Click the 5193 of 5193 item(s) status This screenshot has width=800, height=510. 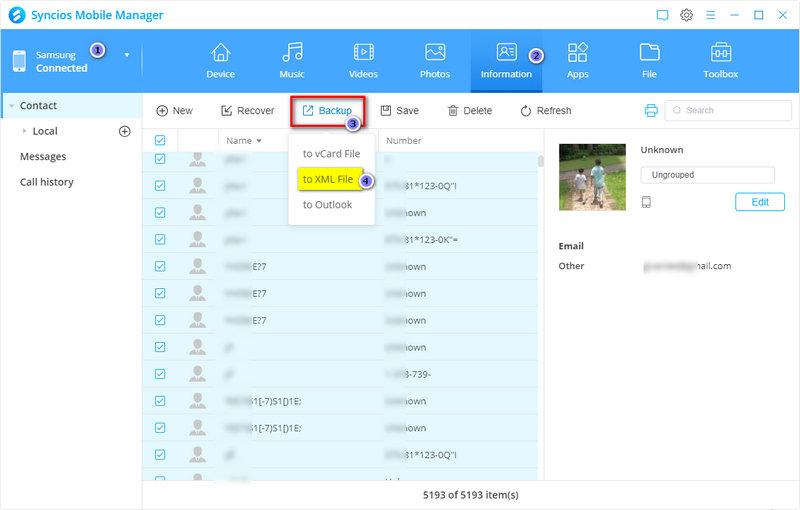[470, 495]
